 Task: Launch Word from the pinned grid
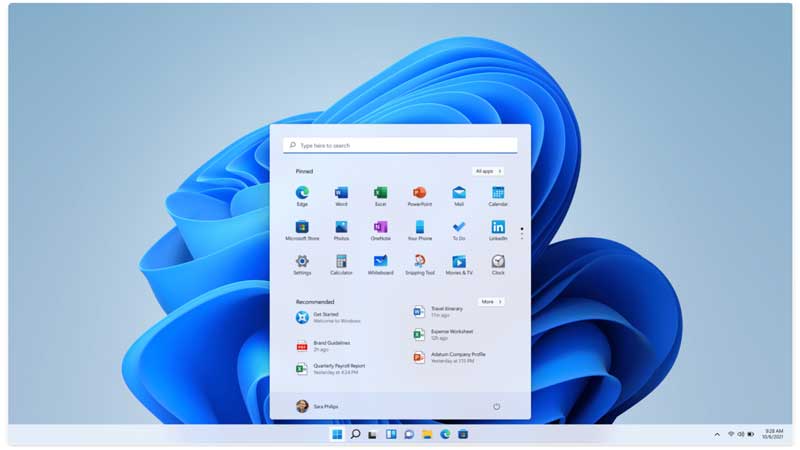tap(341, 196)
